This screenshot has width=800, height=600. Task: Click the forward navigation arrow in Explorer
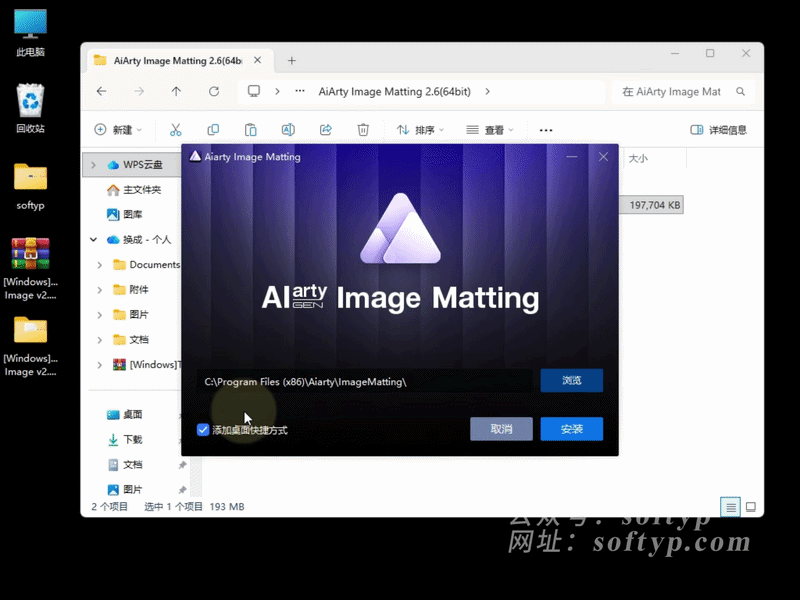point(139,91)
